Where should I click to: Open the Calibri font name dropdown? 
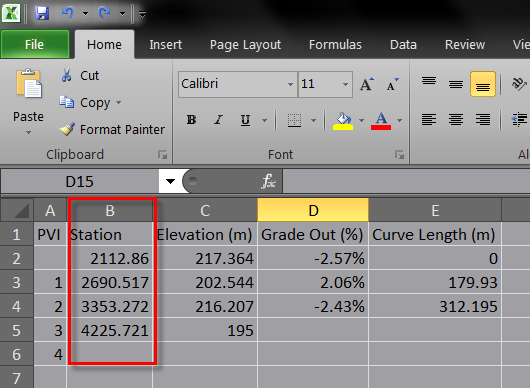[290, 84]
